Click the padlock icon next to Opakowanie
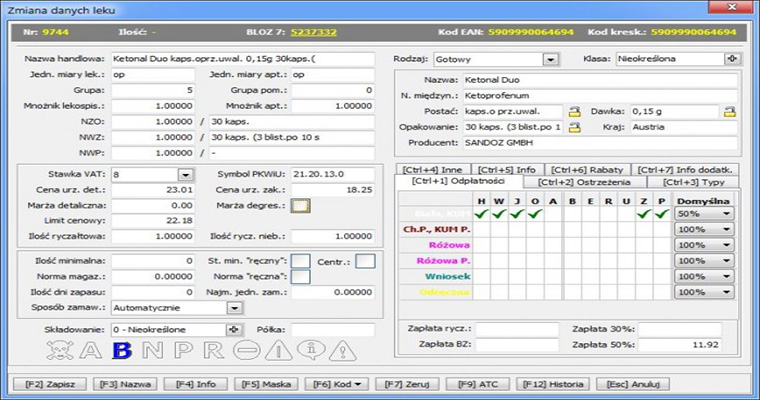 click(574, 128)
